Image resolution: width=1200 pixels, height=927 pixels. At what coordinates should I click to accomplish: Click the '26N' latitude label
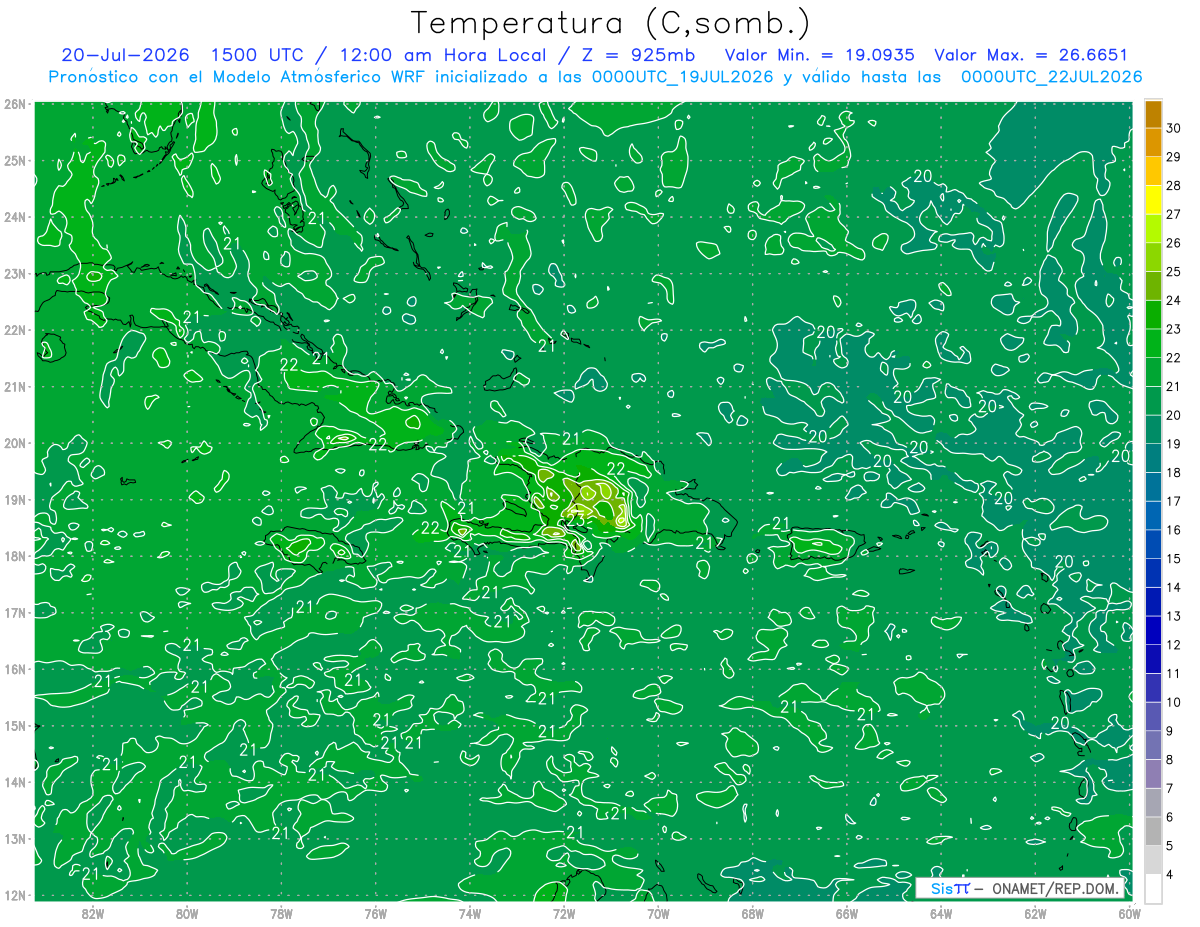pyautogui.click(x=15, y=104)
